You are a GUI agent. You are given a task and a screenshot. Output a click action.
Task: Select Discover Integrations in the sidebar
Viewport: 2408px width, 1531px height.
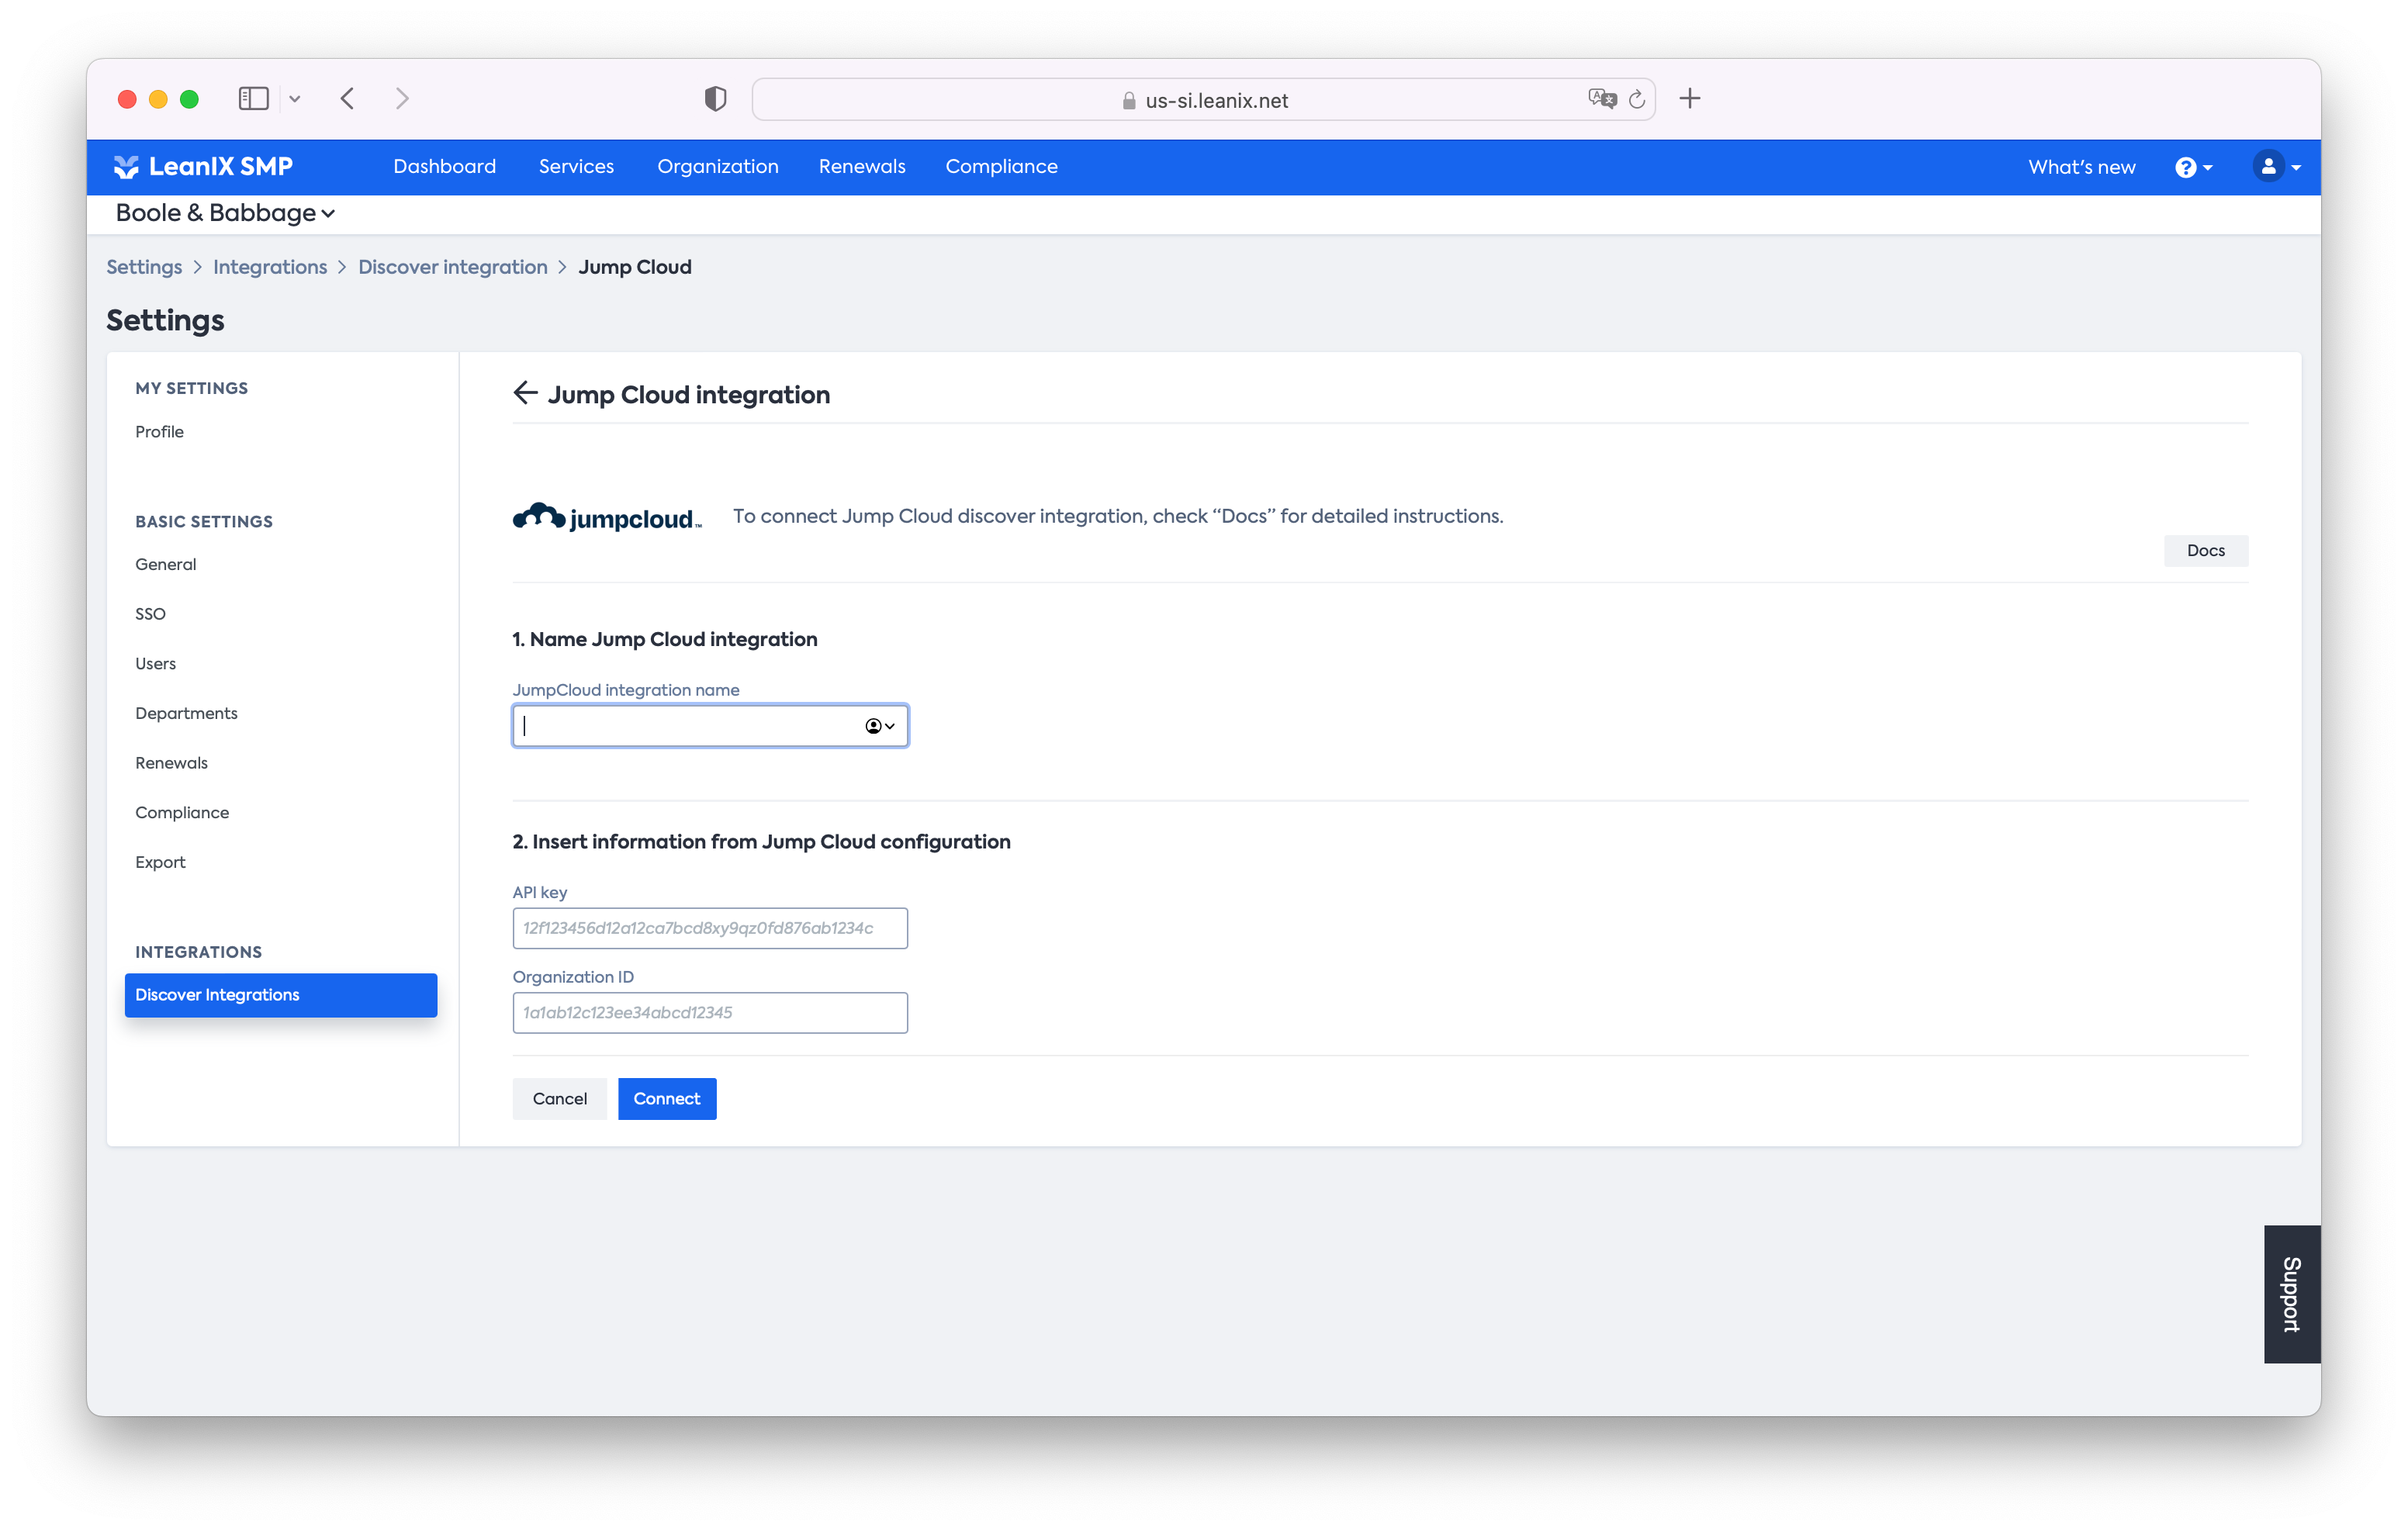[x=281, y=995]
